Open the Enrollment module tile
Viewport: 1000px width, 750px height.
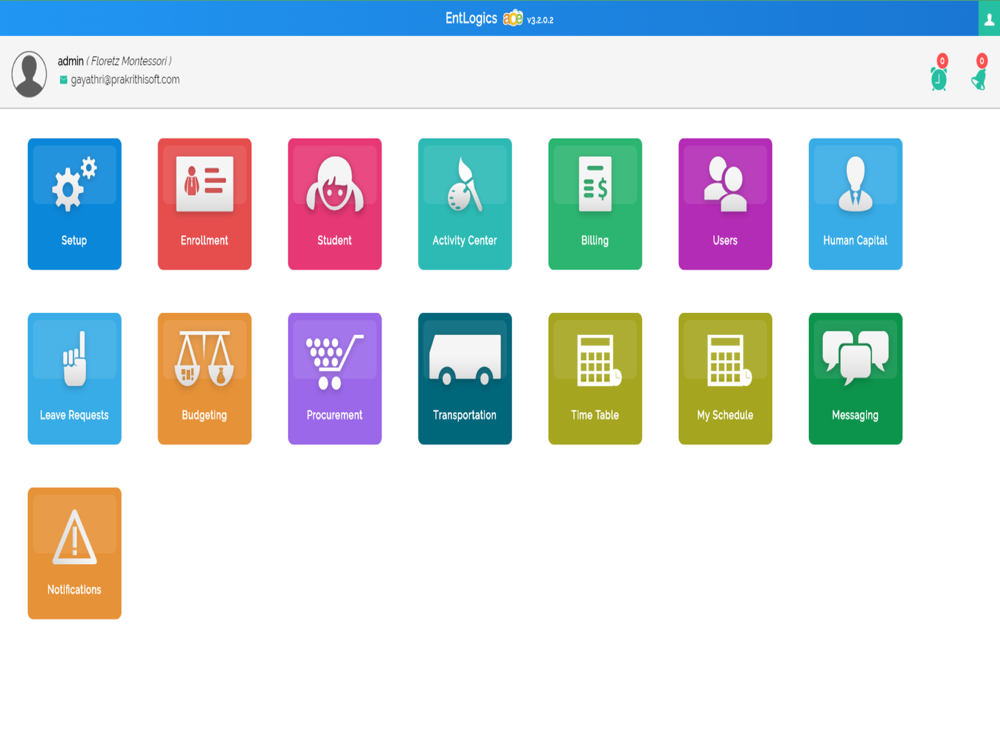pyautogui.click(x=205, y=204)
